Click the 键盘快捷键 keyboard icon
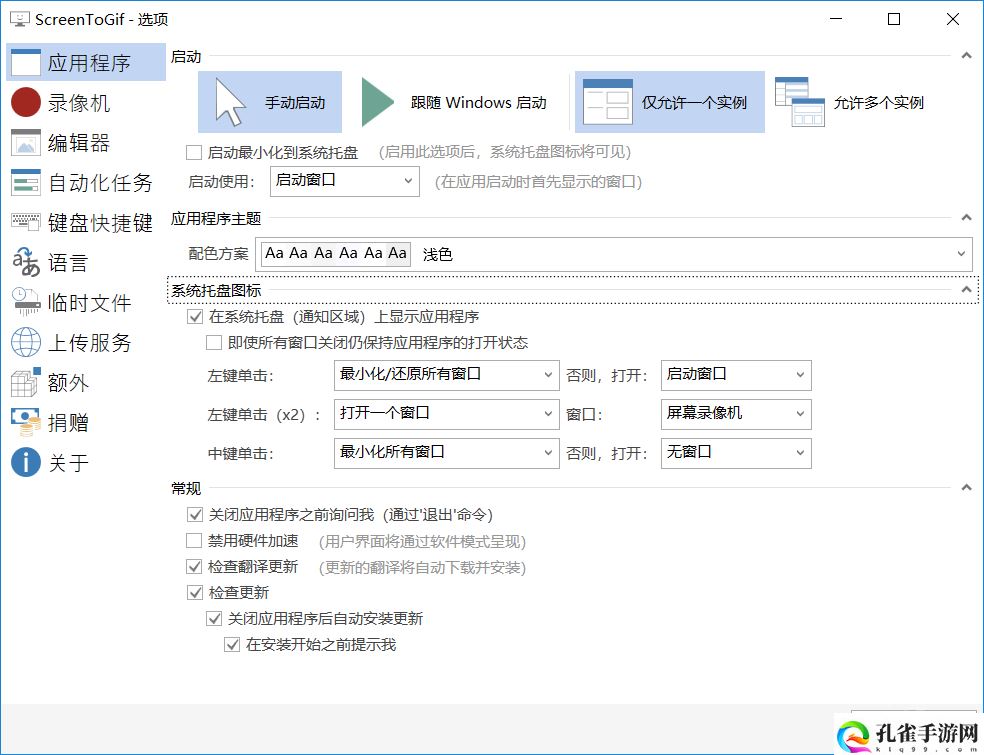This screenshot has height=755, width=984. tap(26, 223)
